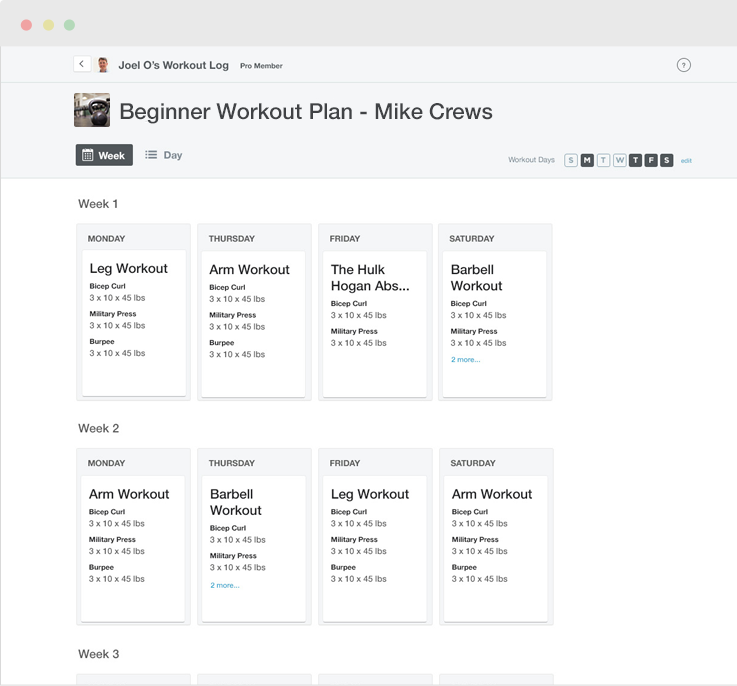This screenshot has width=737, height=686.
Task: Open Joel O's profile avatar
Action: [102, 64]
